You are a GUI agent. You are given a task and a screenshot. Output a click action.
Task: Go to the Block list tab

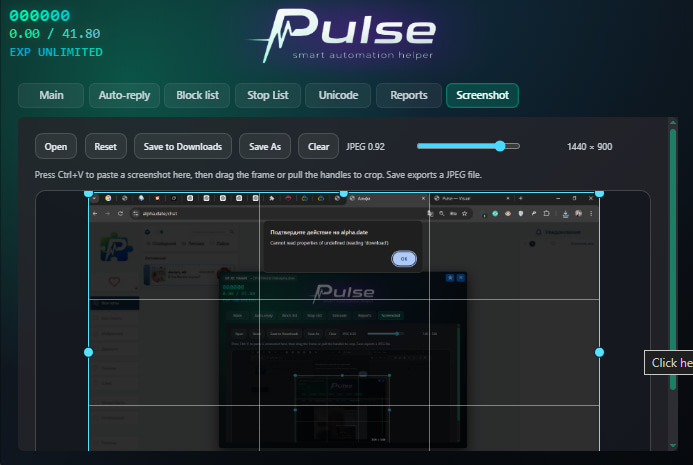click(197, 95)
